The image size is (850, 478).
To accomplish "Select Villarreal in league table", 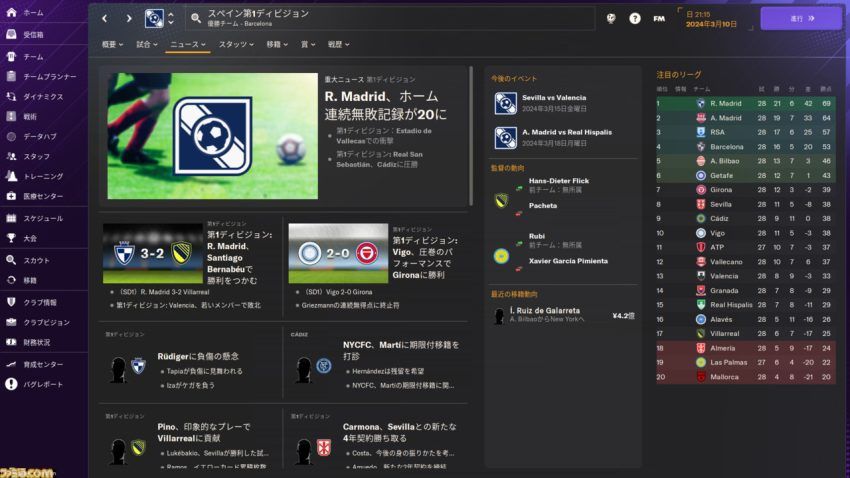I will pos(745,333).
